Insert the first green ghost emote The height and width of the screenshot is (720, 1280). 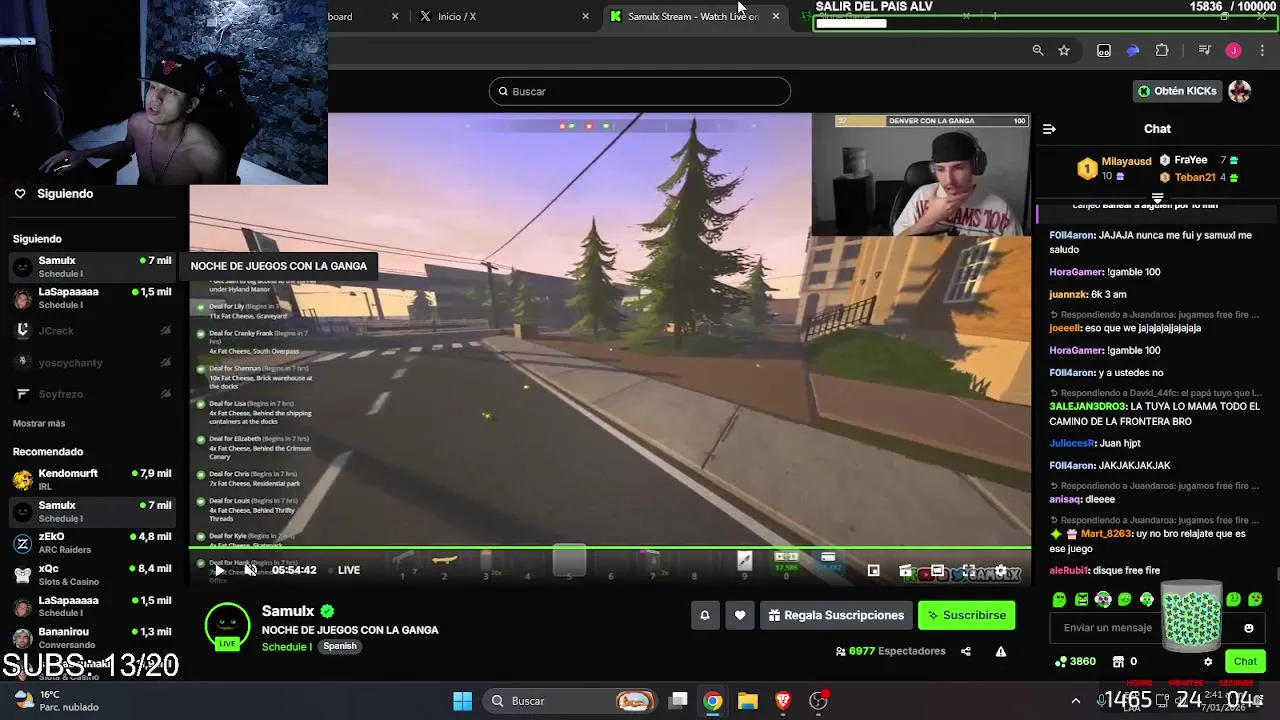[x=1059, y=600]
